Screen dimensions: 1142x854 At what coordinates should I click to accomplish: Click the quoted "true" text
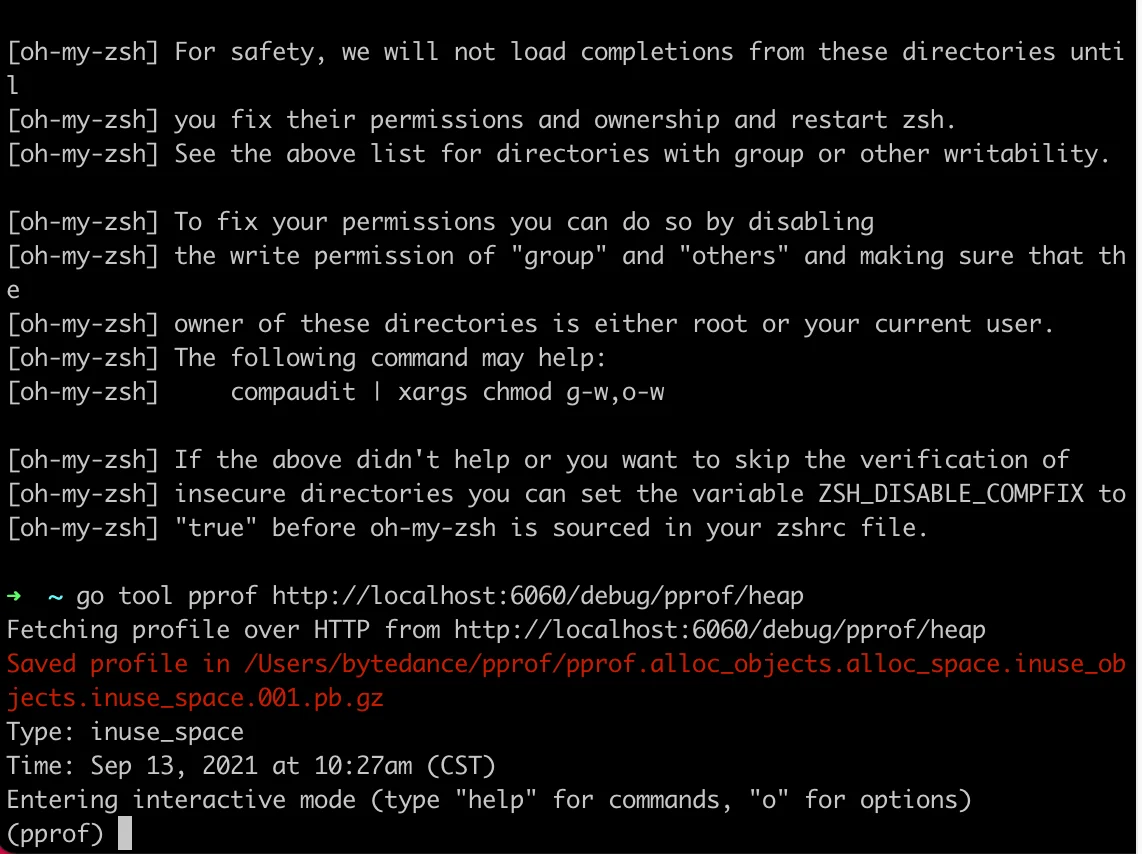[216, 528]
